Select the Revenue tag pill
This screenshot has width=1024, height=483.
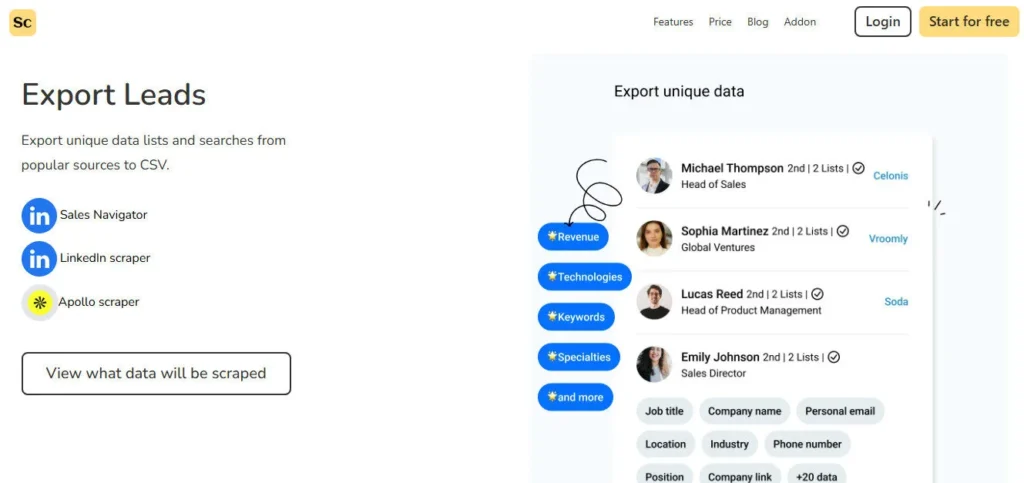coord(573,237)
